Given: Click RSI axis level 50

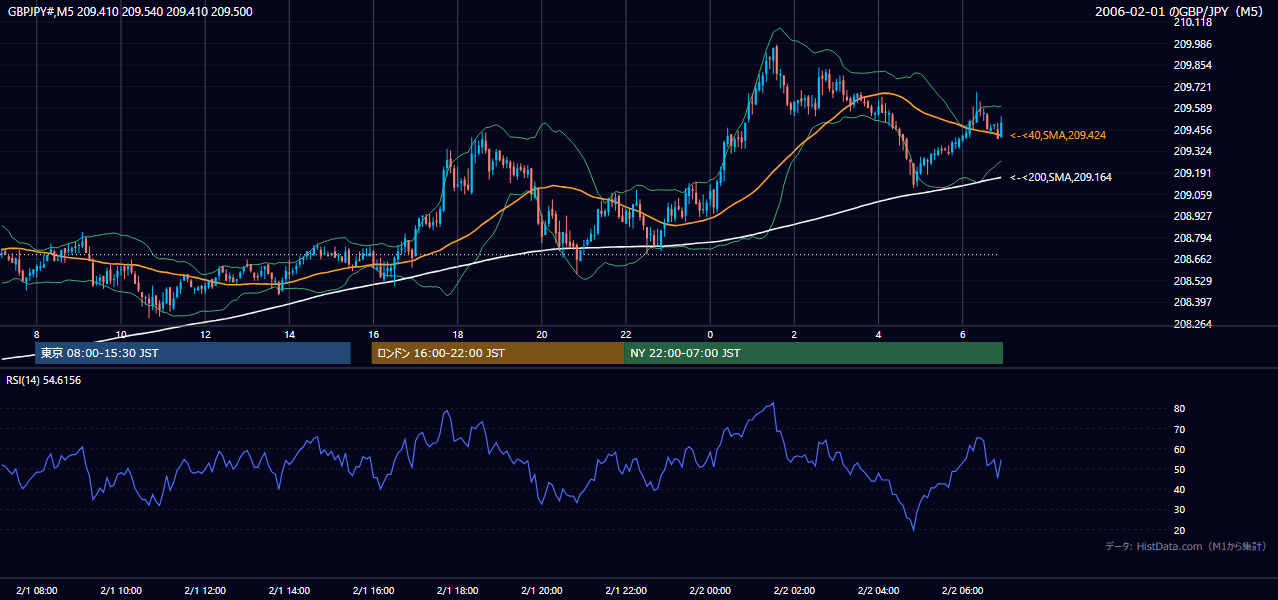Looking at the screenshot, I should pos(1180,469).
